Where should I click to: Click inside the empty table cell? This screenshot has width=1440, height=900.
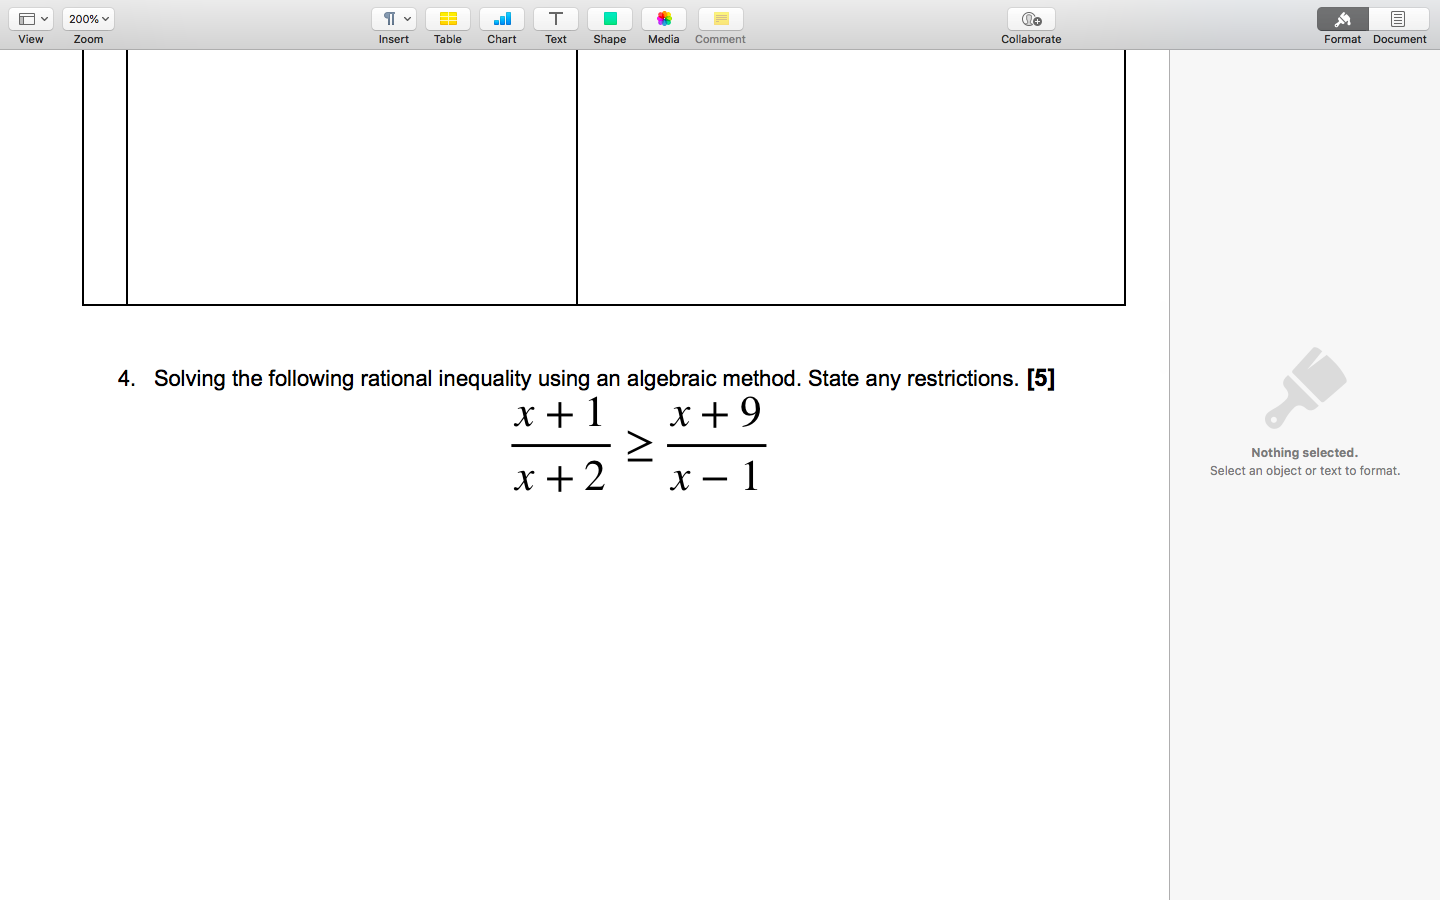click(x=350, y=175)
